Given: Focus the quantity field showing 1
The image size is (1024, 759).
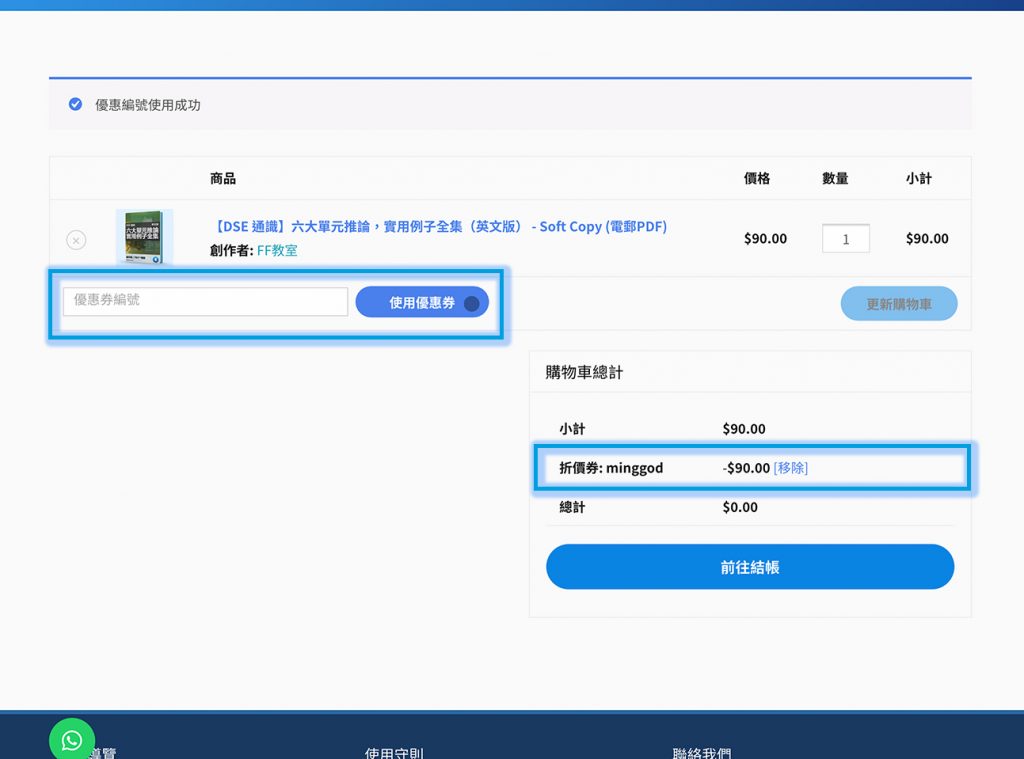Looking at the screenshot, I should (x=845, y=239).
